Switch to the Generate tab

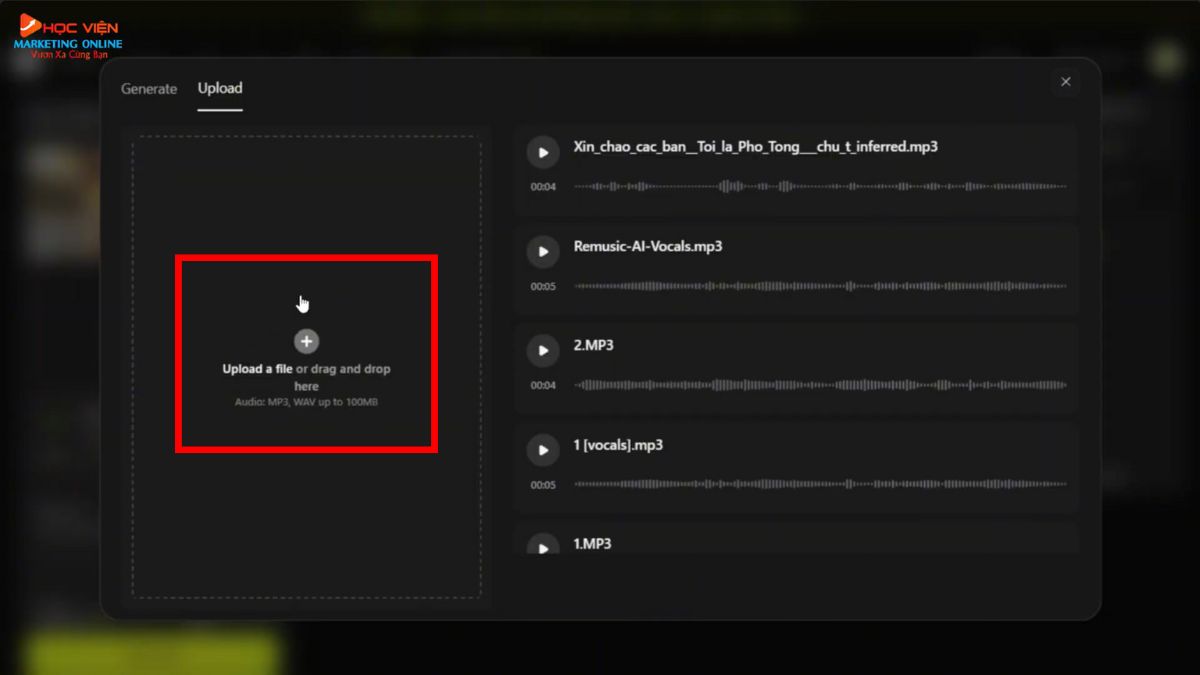[x=149, y=89]
